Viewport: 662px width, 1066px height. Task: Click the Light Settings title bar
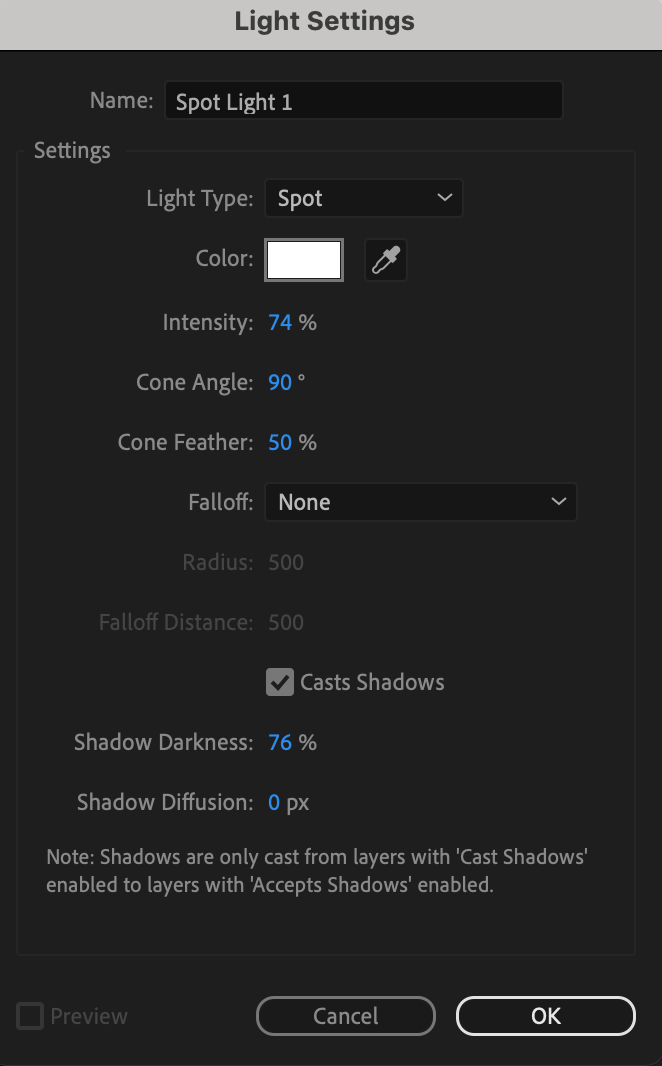tap(325, 21)
